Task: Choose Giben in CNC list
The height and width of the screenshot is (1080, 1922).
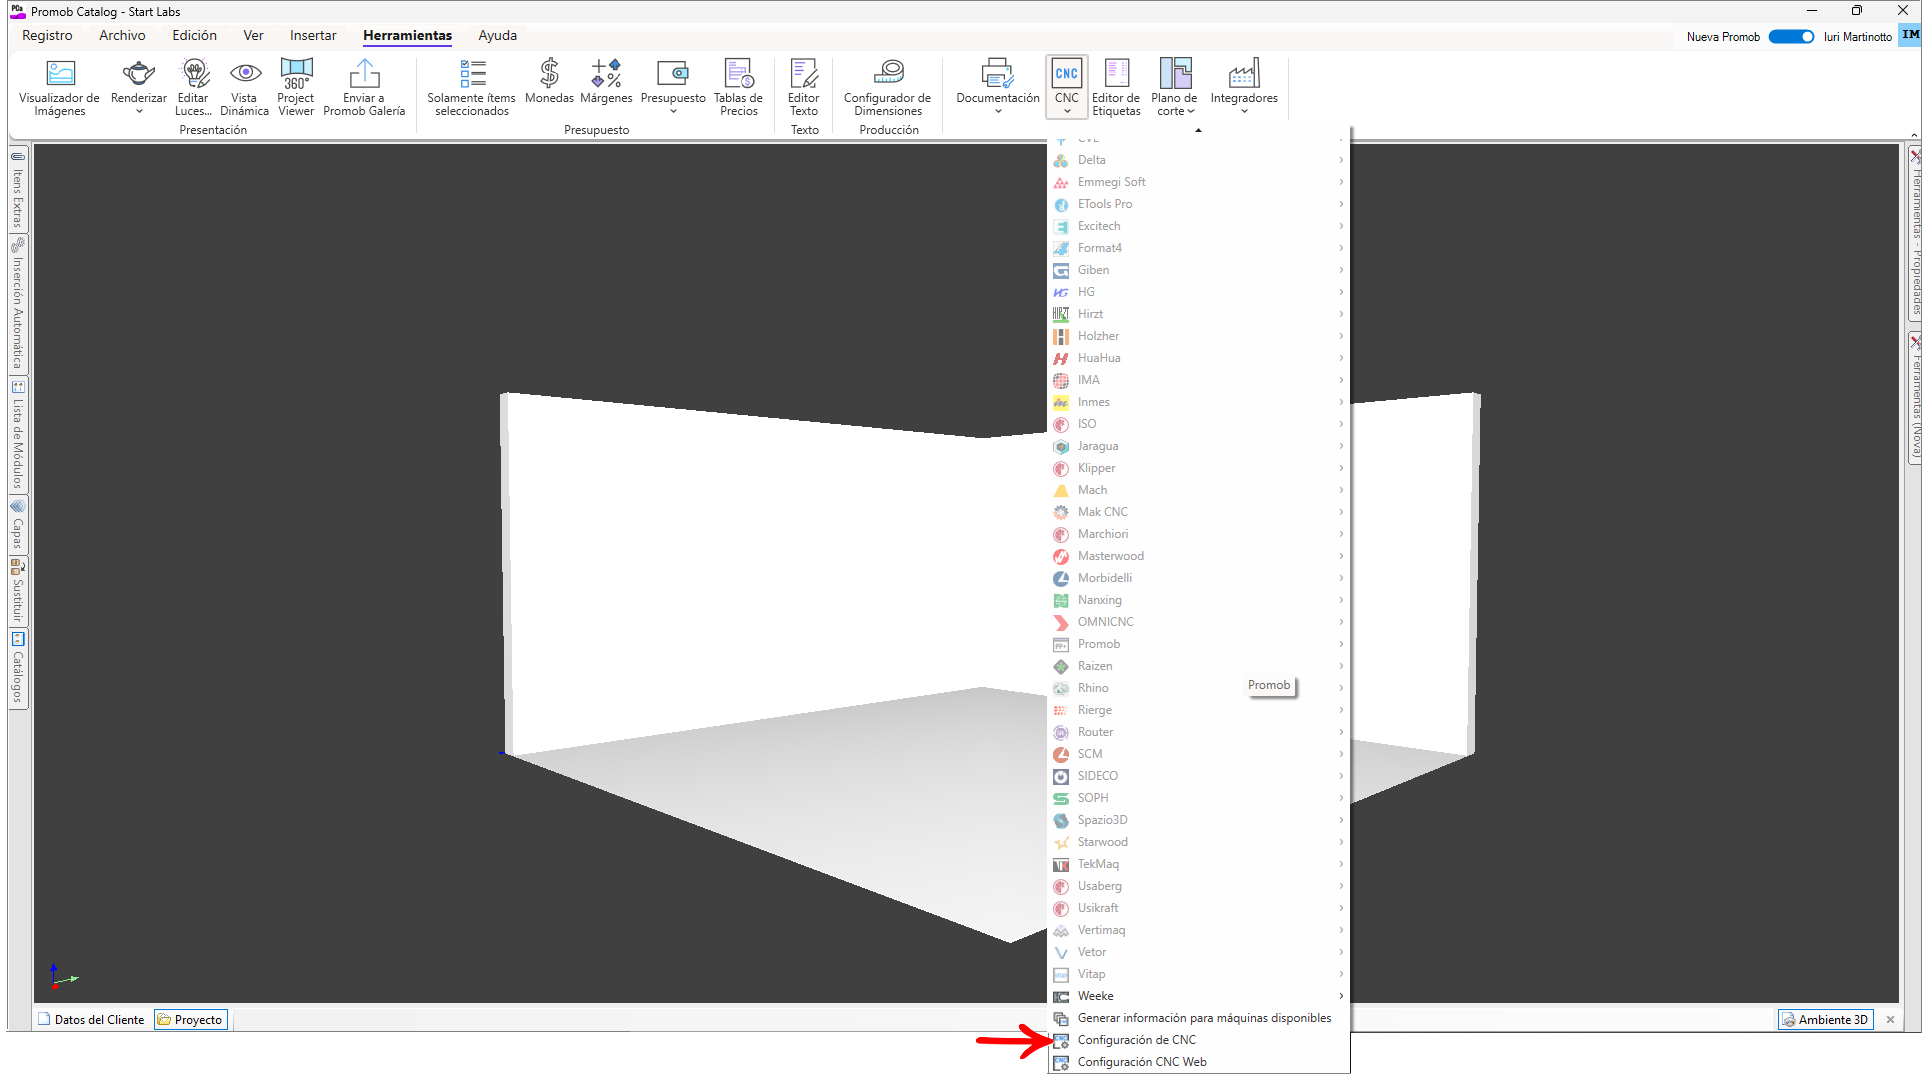Action: 1199,270
